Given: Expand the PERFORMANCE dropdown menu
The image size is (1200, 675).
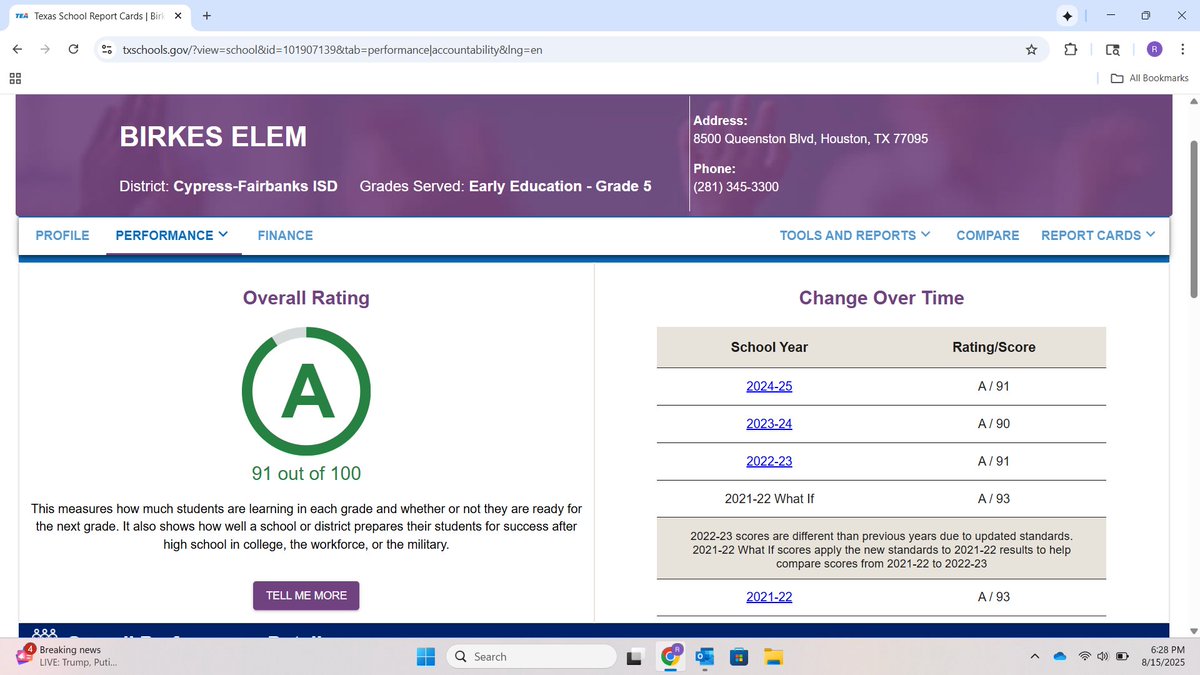Looking at the screenshot, I should 172,235.
